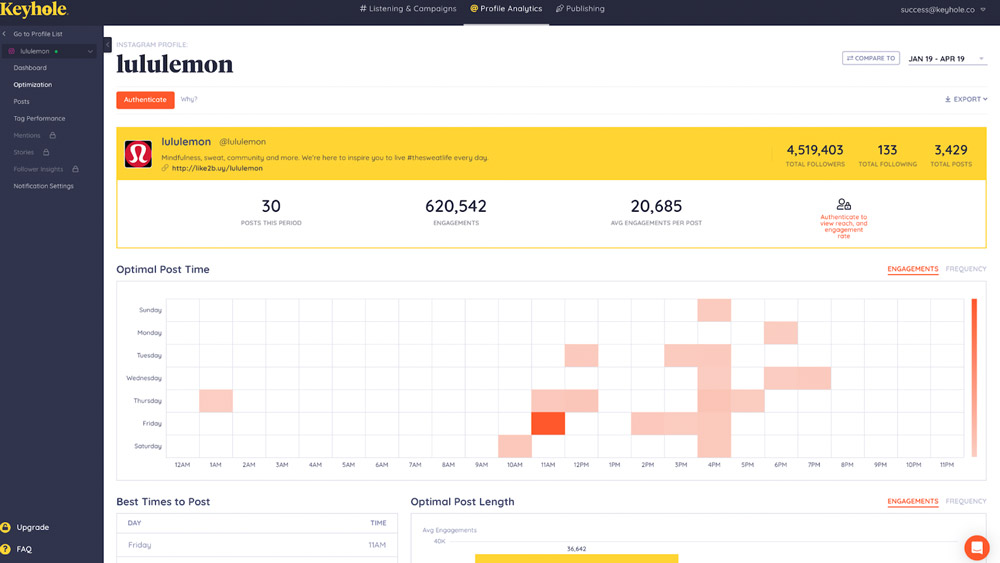Open the success@keyhole.co account menu

pos(943,10)
